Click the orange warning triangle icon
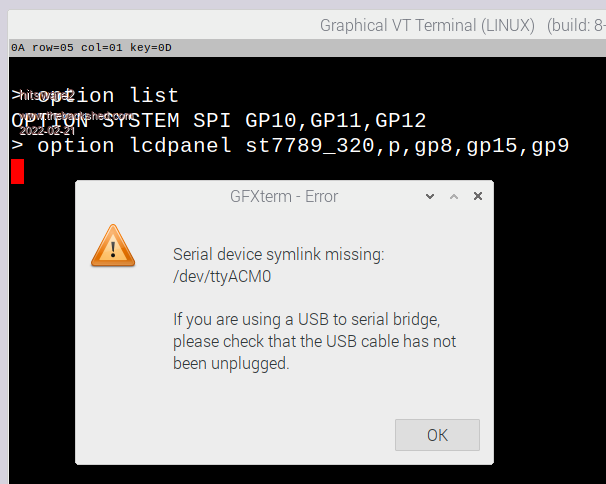This screenshot has width=606, height=484. [x=112, y=245]
